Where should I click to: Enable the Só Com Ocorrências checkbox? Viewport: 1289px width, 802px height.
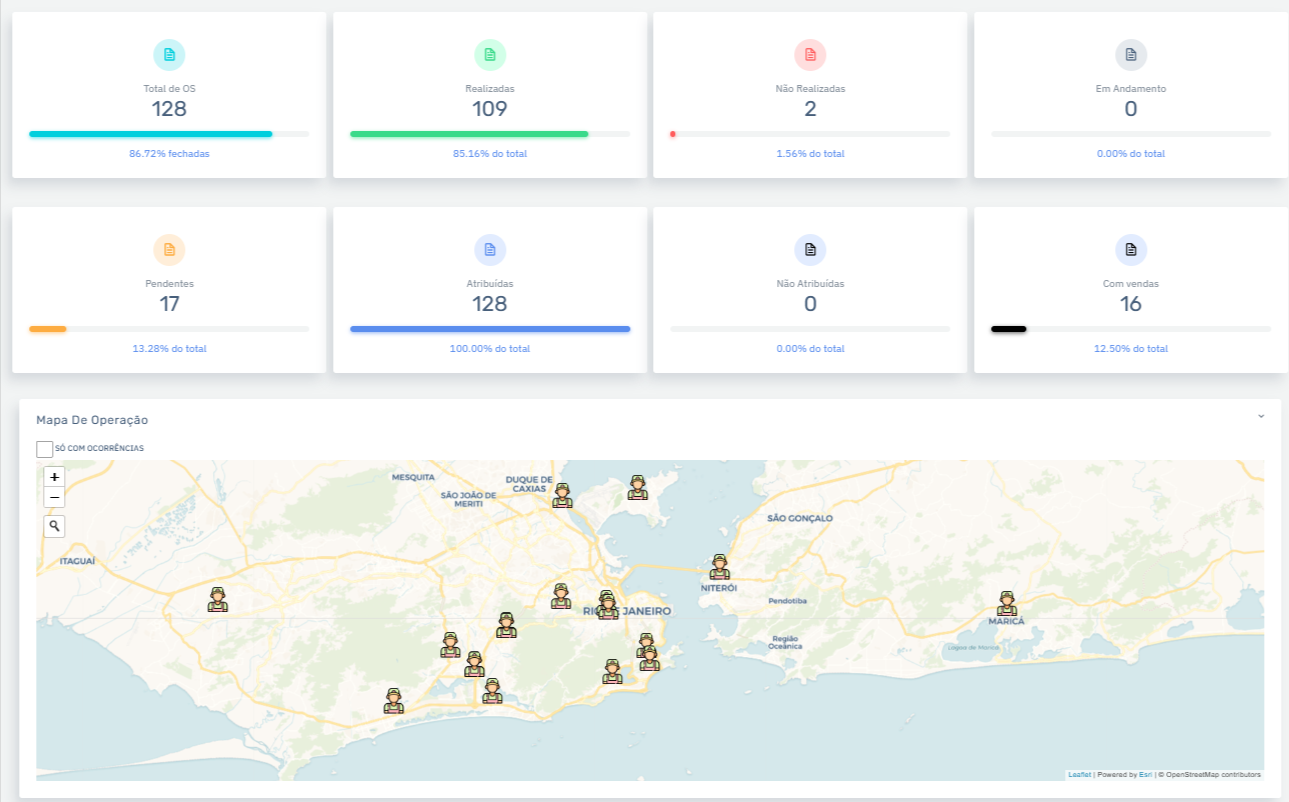point(44,449)
